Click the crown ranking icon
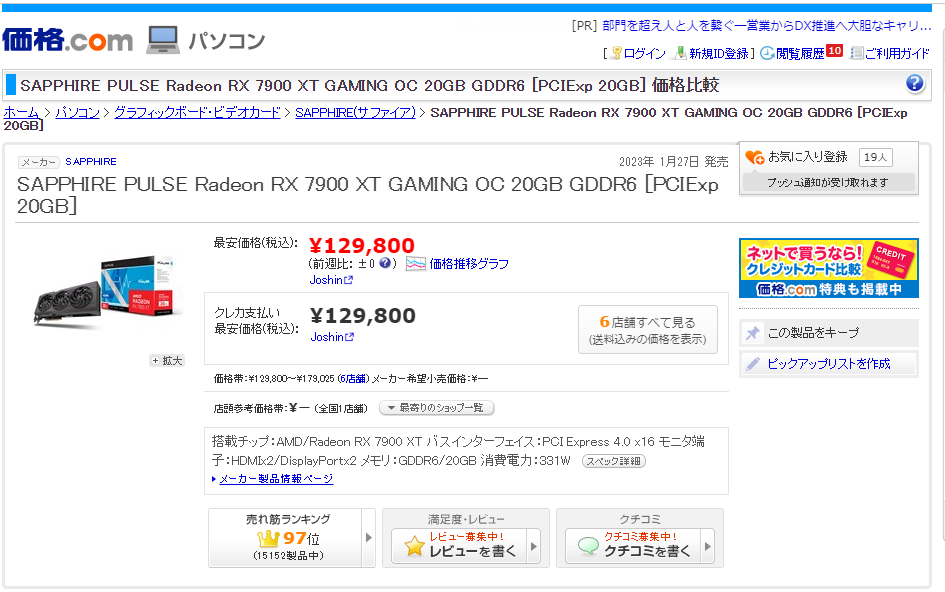 [268, 538]
